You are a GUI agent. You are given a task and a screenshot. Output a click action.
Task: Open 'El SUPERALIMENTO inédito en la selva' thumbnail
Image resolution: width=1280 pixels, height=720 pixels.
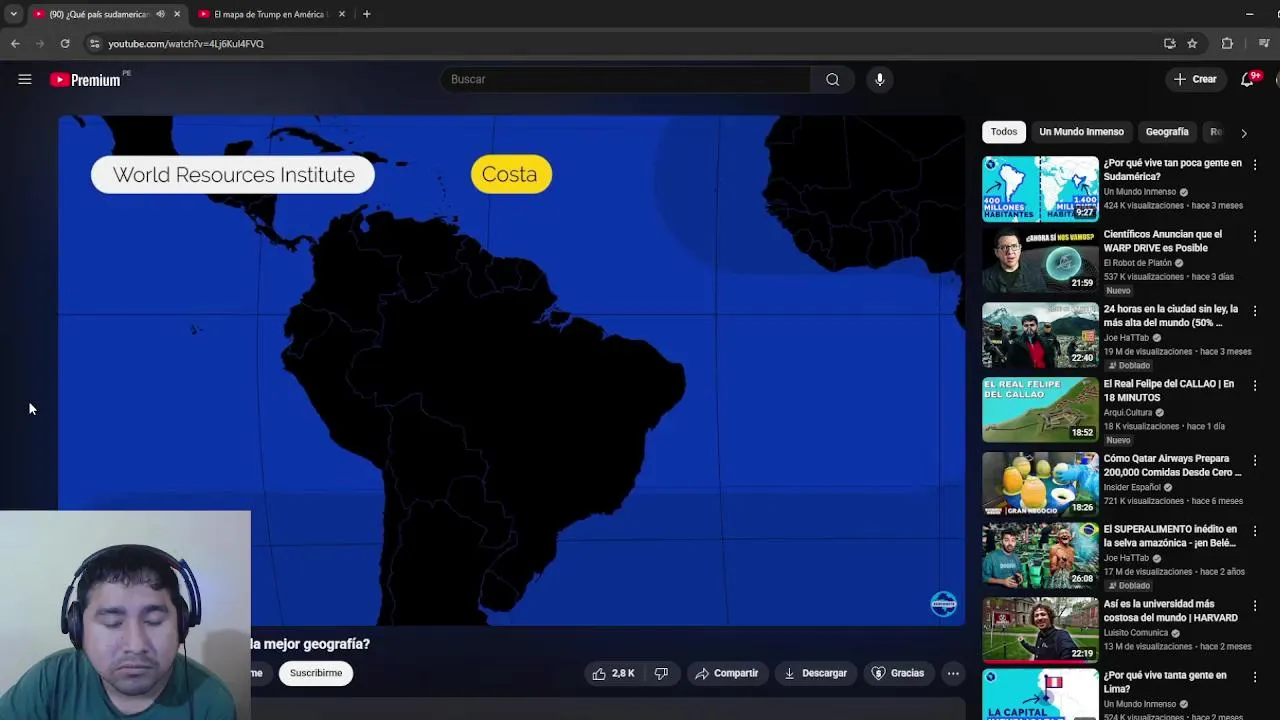(x=1040, y=554)
